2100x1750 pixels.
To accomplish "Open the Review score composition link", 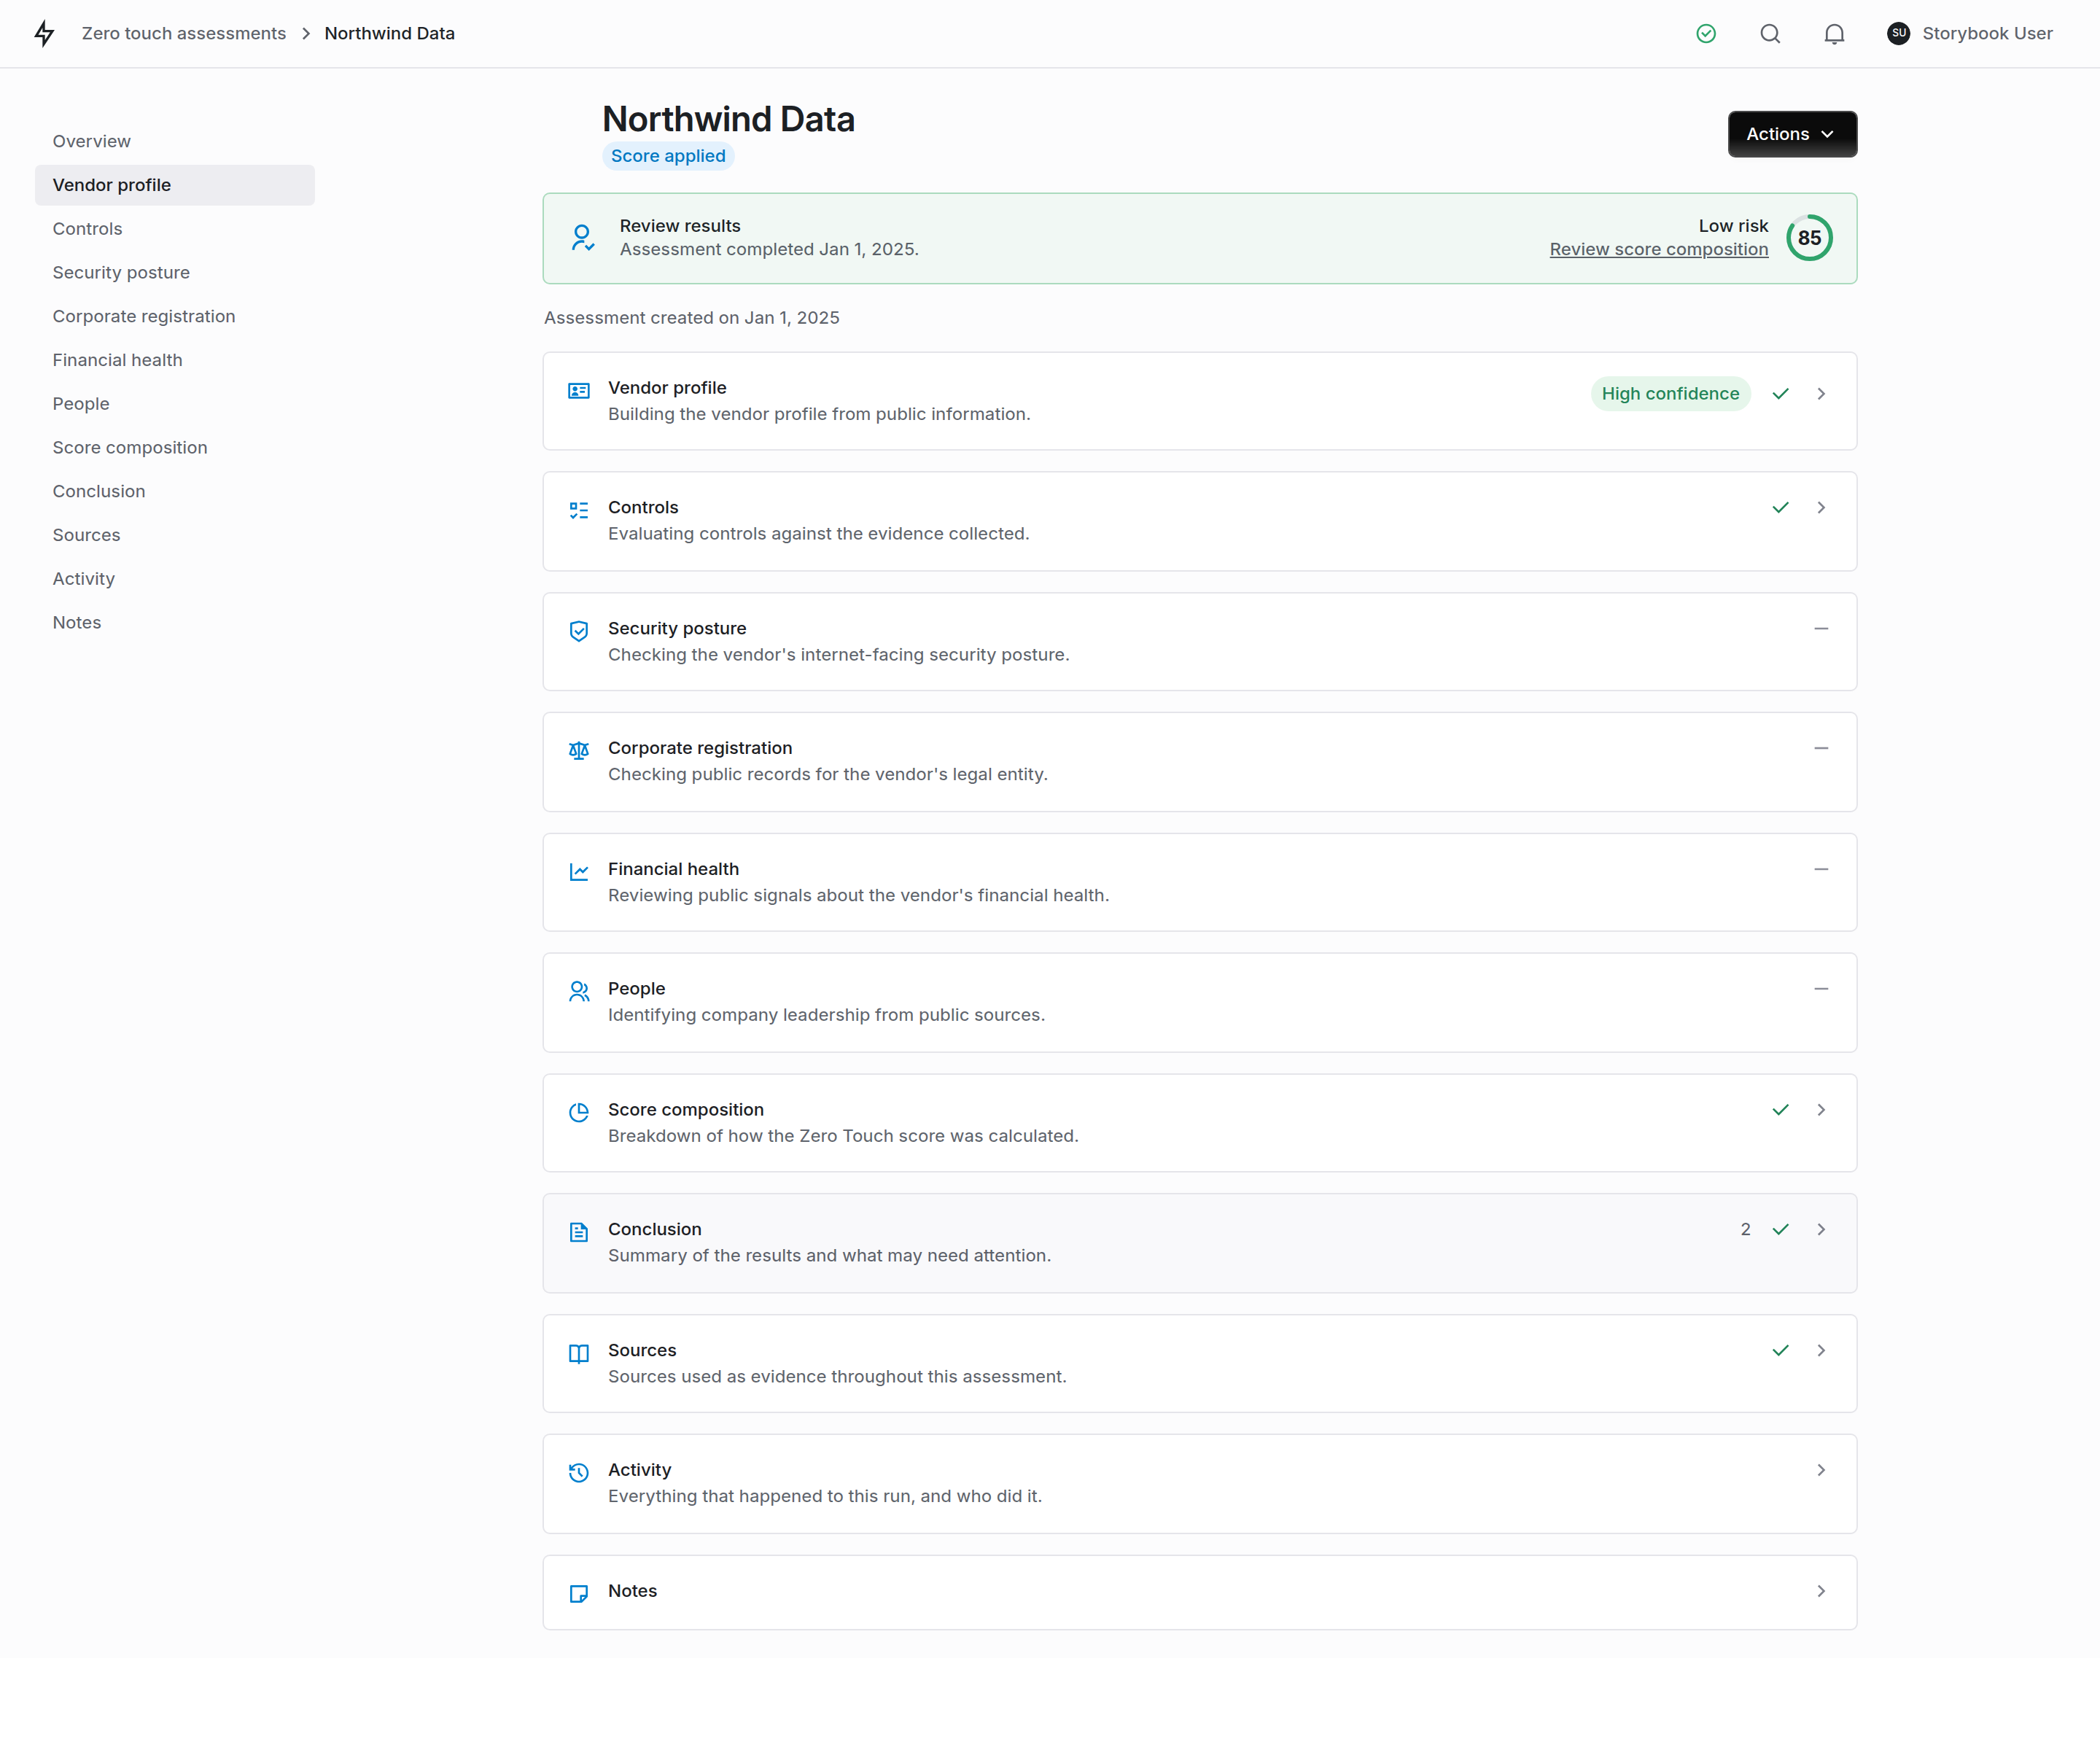I will click(x=1658, y=250).
